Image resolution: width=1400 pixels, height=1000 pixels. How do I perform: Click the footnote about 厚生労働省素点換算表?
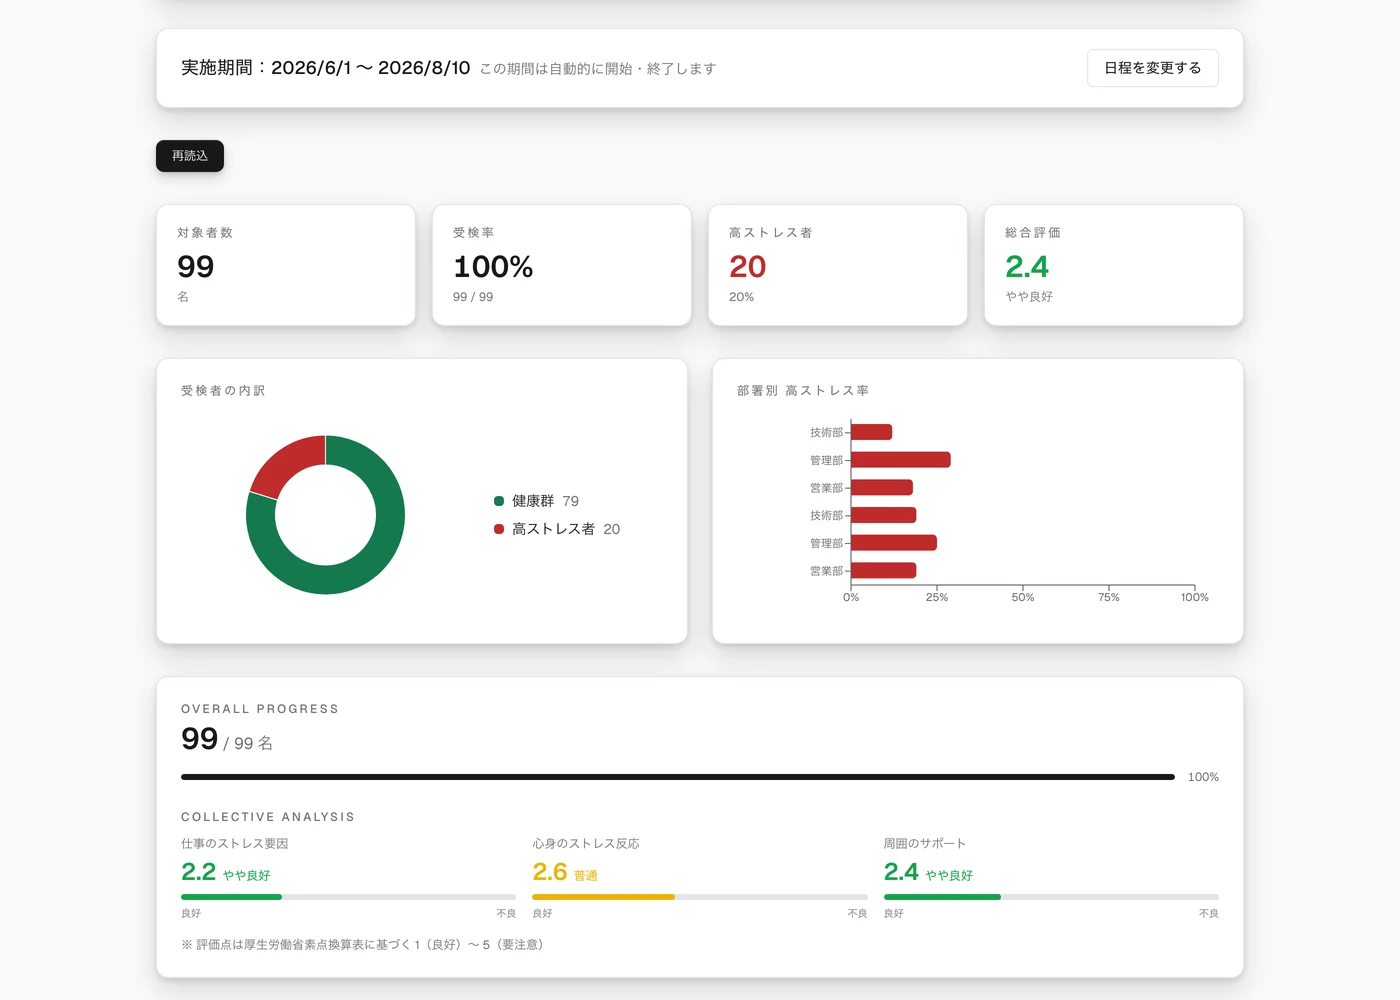(362, 945)
